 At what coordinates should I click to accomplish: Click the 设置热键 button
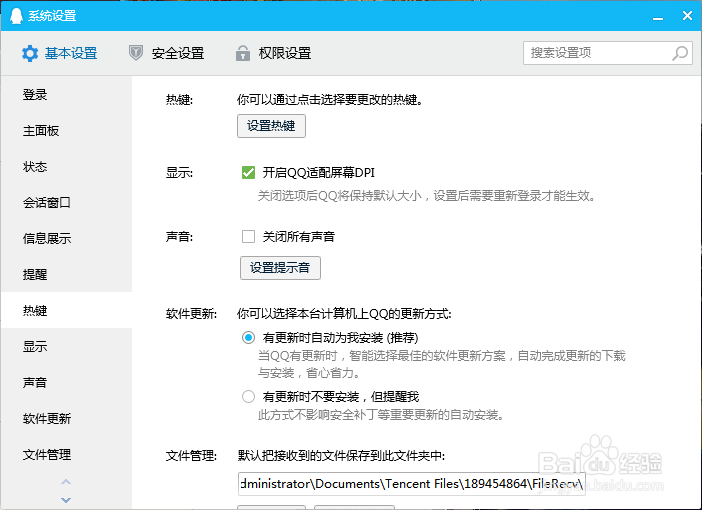tap(271, 126)
